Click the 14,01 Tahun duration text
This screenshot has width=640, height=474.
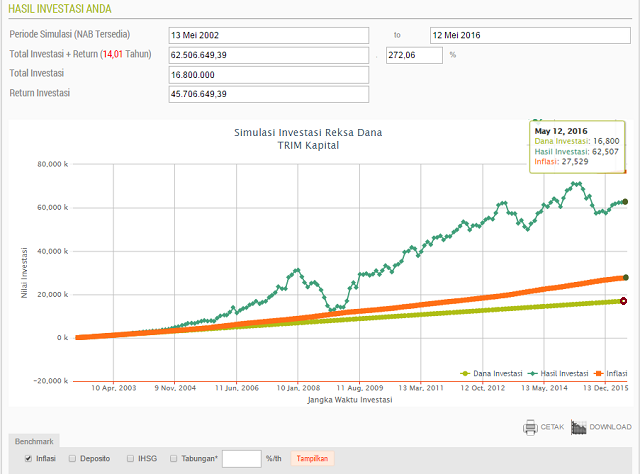coord(127,54)
